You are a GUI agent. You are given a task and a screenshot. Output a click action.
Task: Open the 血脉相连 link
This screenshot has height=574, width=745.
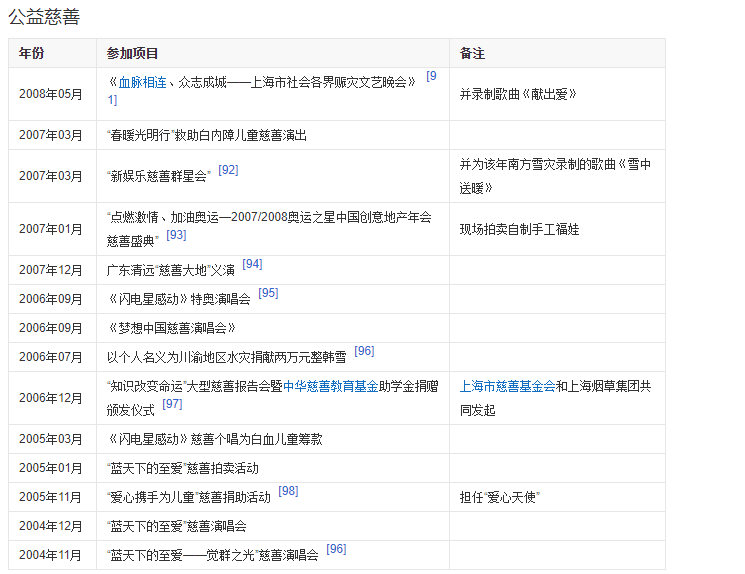click(x=142, y=83)
